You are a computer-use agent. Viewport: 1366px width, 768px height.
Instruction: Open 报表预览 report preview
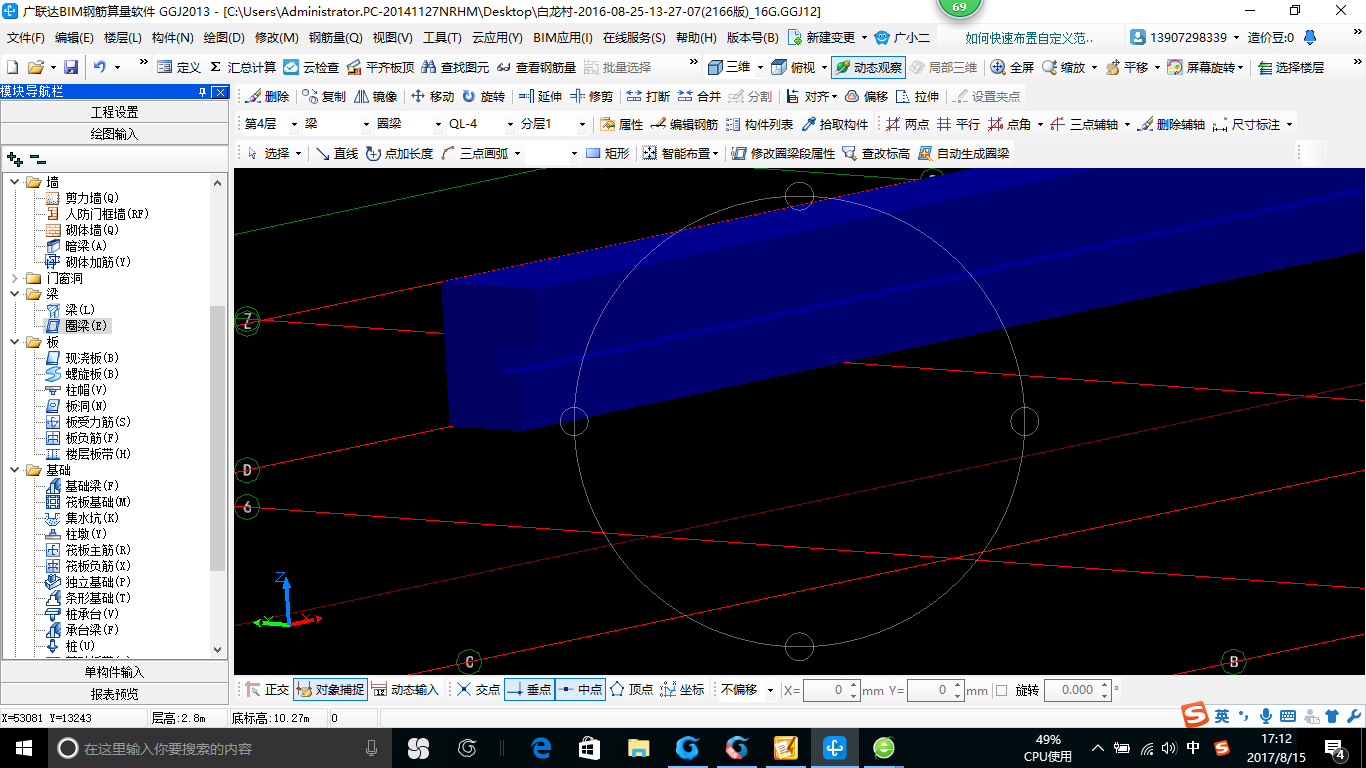[x=114, y=694]
